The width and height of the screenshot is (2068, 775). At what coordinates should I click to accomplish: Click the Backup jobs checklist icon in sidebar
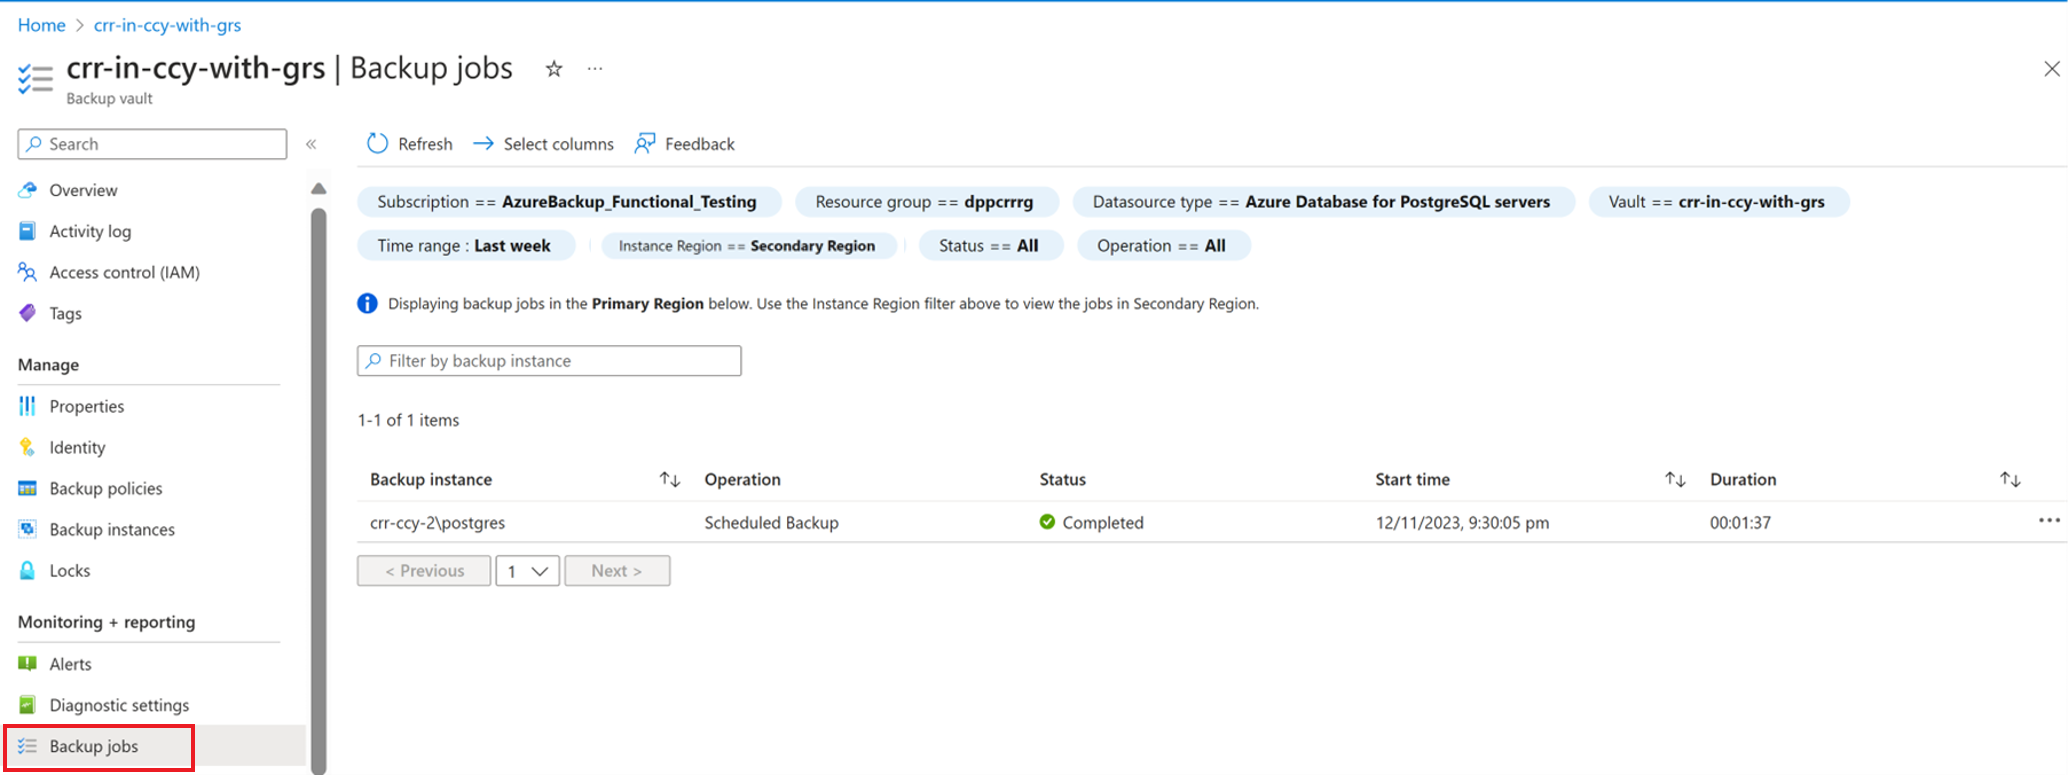tap(28, 746)
